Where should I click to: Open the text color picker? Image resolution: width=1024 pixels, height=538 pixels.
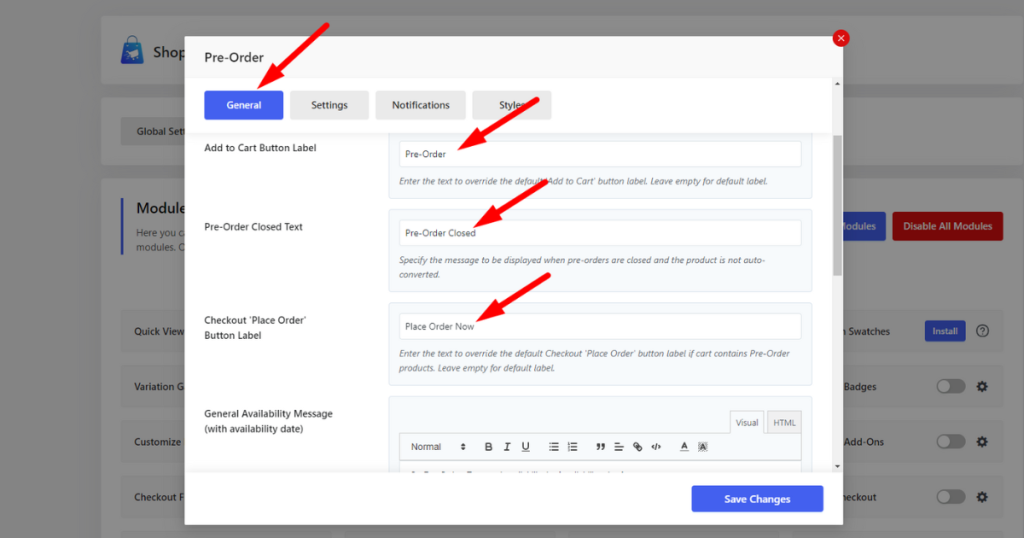click(684, 447)
